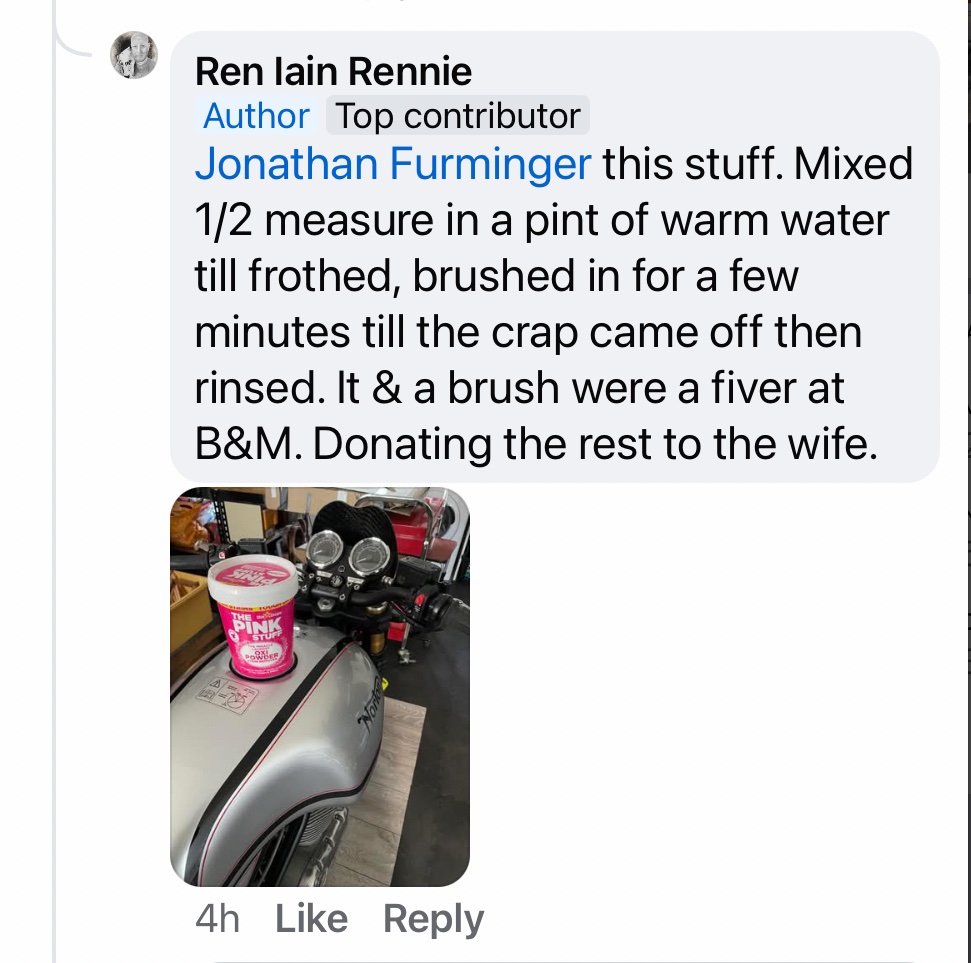Click the Ren Iain Rennie author name

point(333,71)
